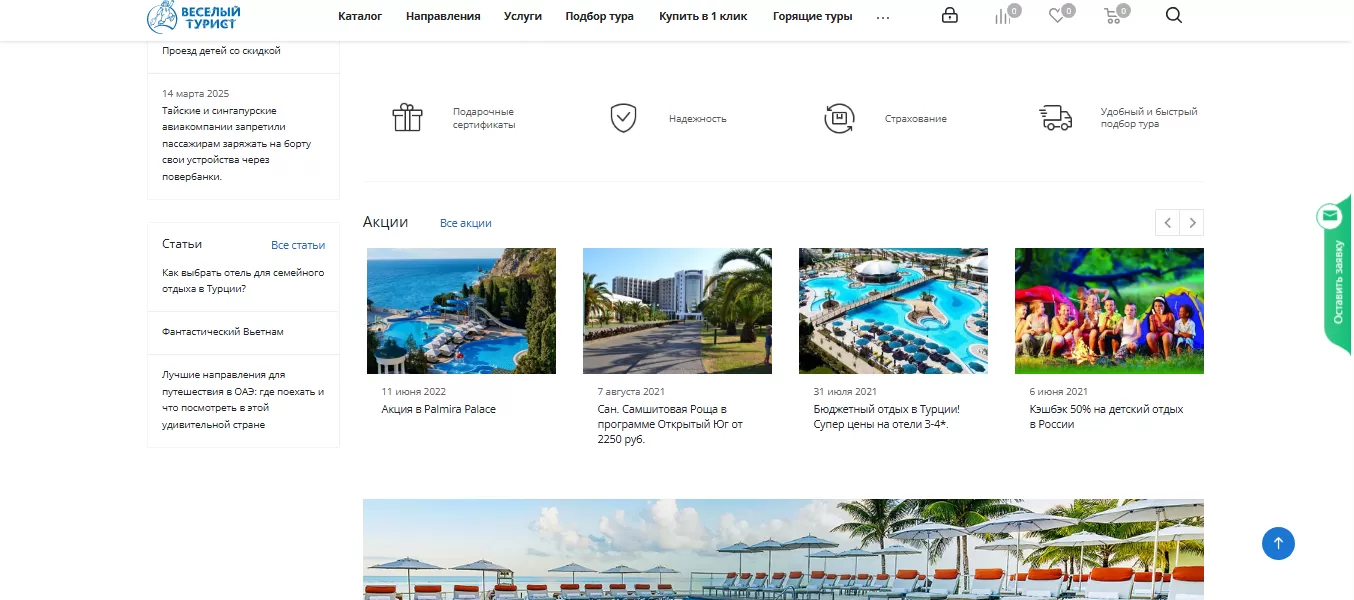Open the shopping cart icon

[1111, 16]
